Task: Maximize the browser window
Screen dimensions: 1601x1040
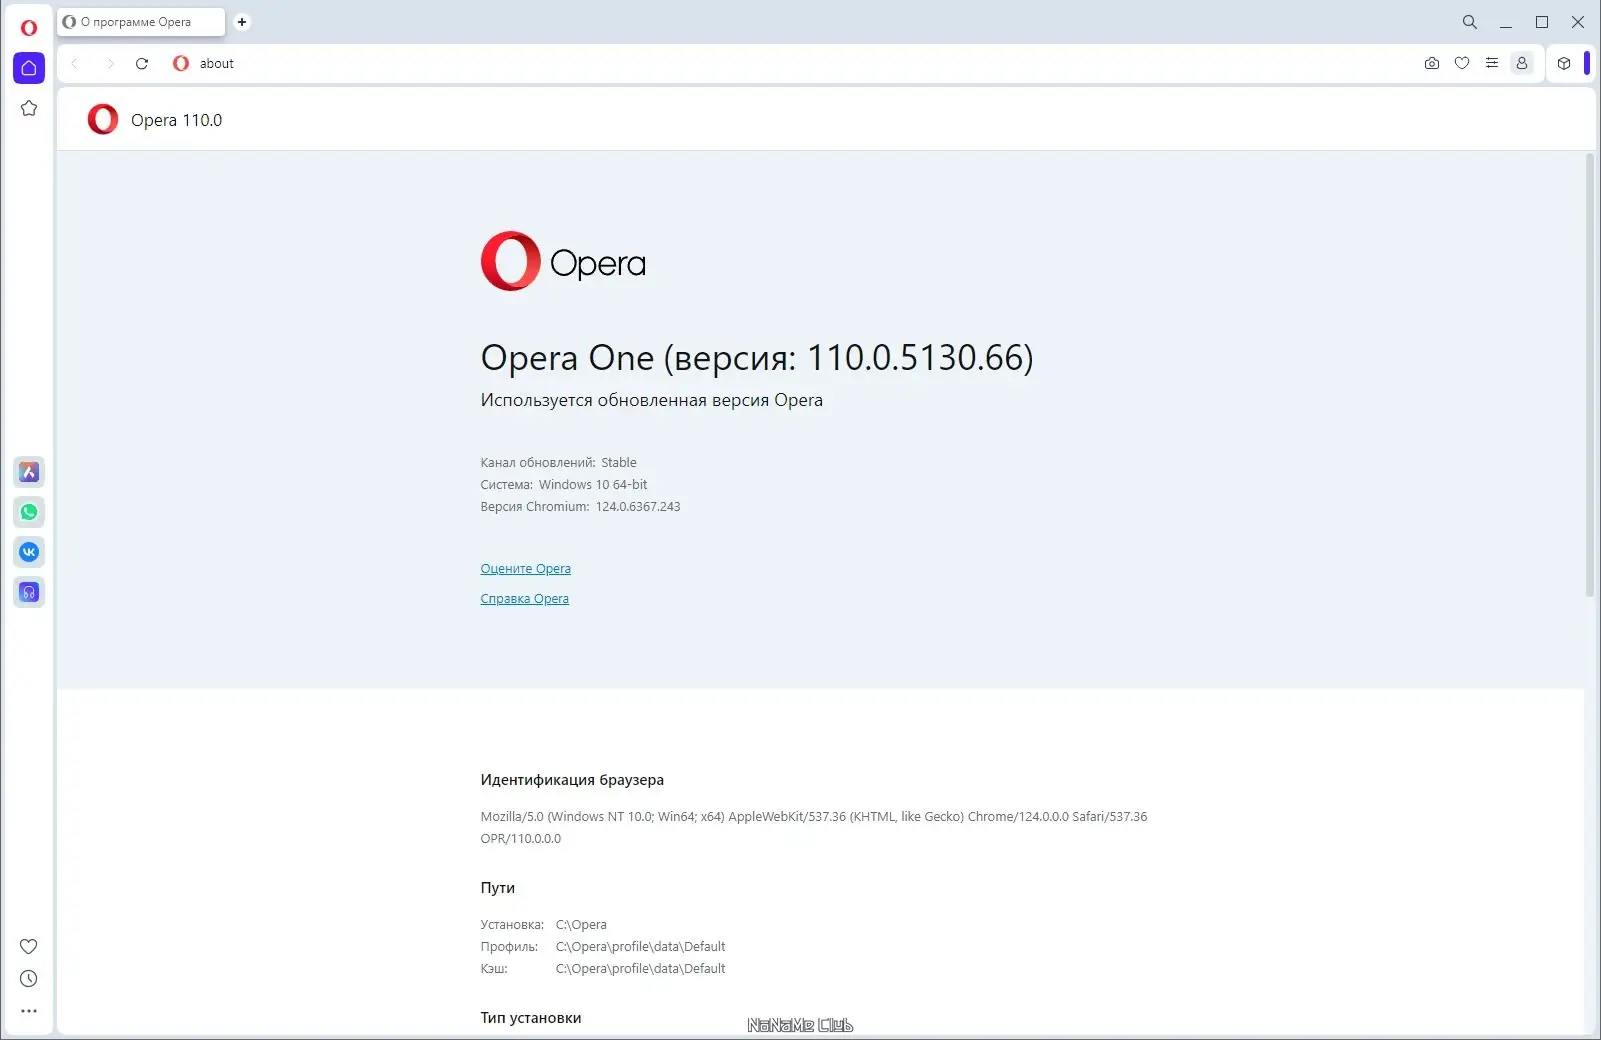Action: click(1542, 22)
